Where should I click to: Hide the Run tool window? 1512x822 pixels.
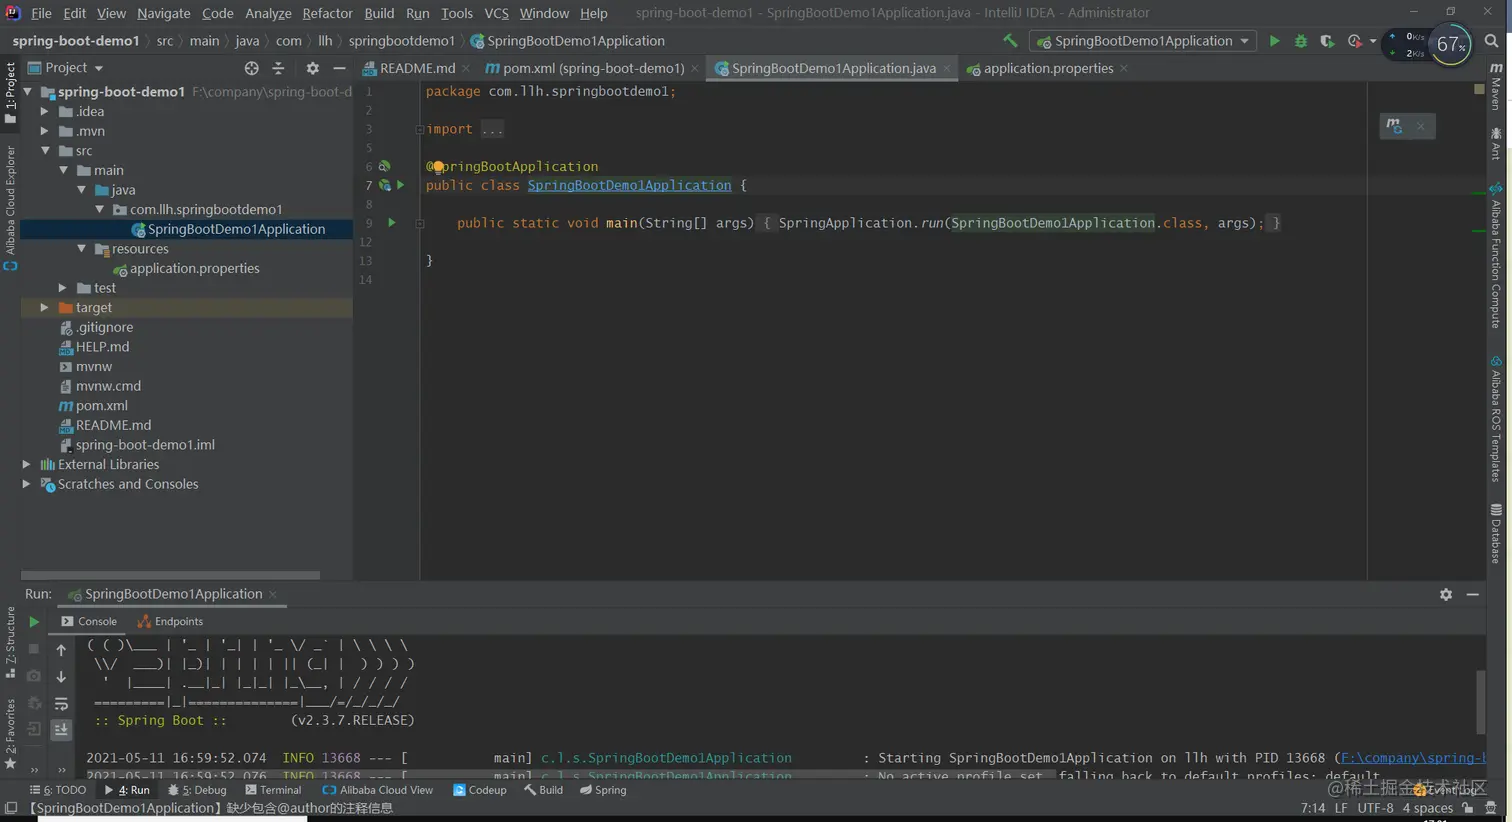[x=1473, y=594]
